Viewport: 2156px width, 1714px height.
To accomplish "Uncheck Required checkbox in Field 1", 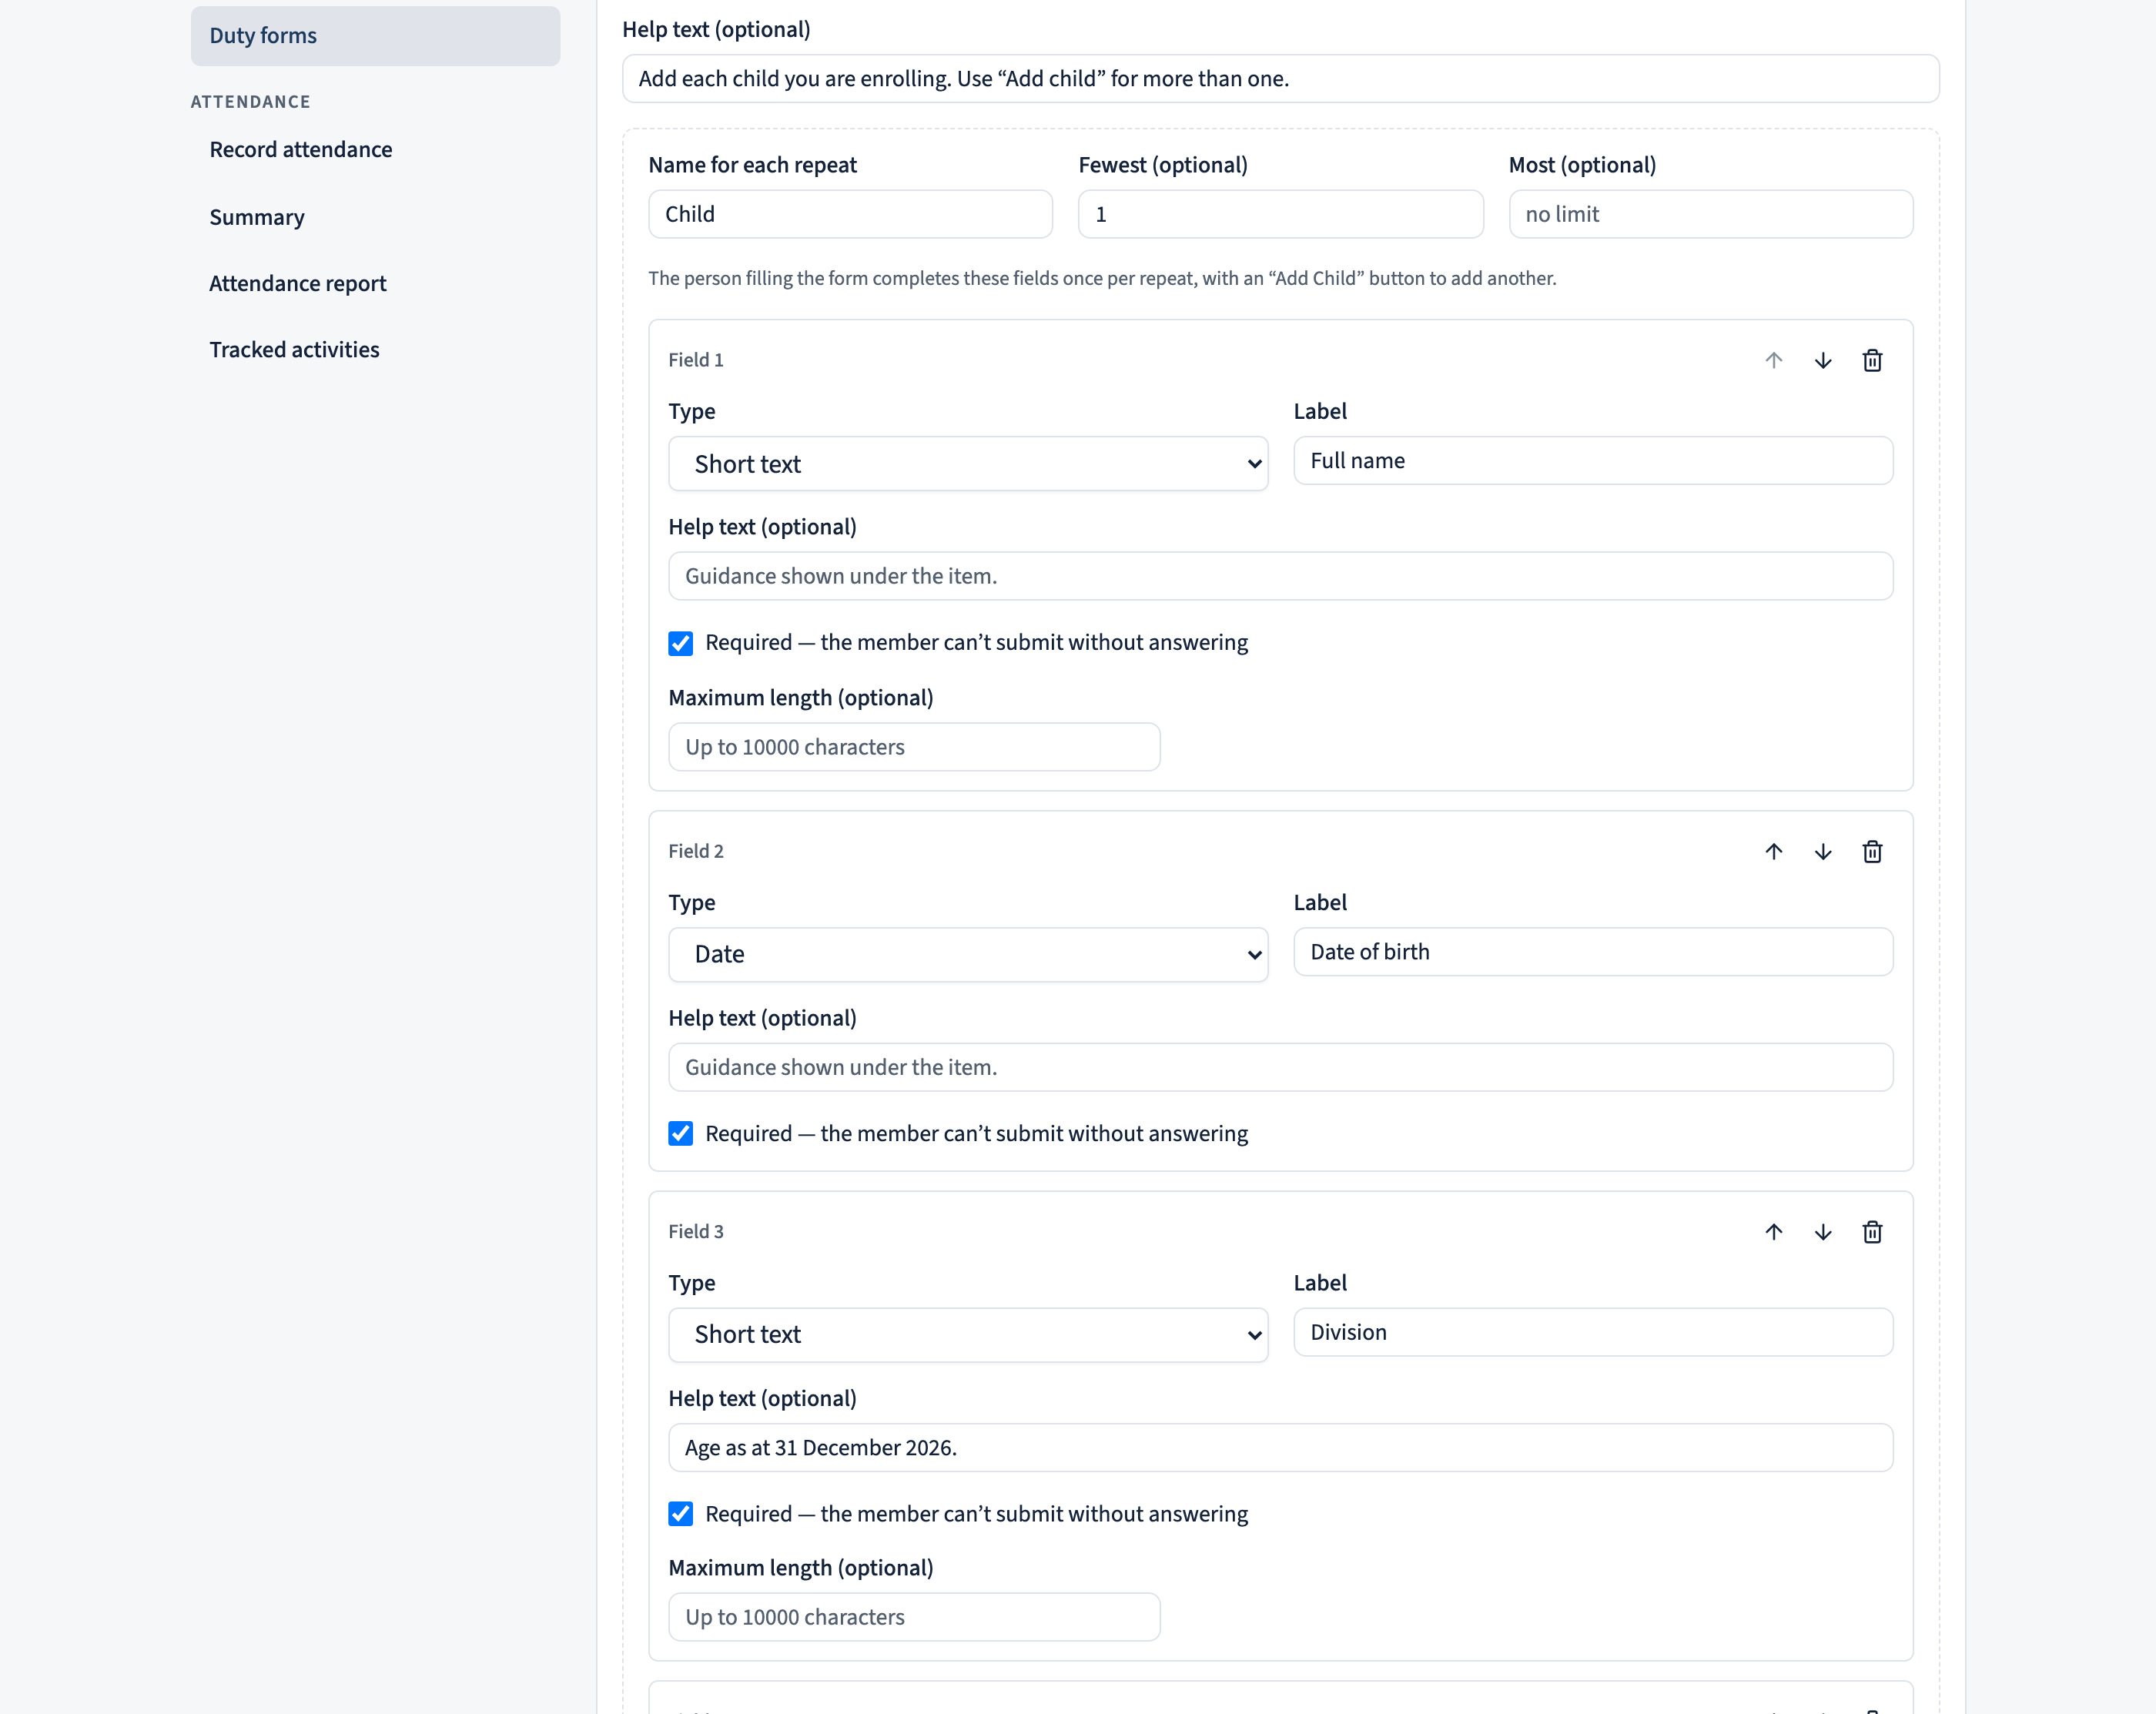I will (680, 643).
